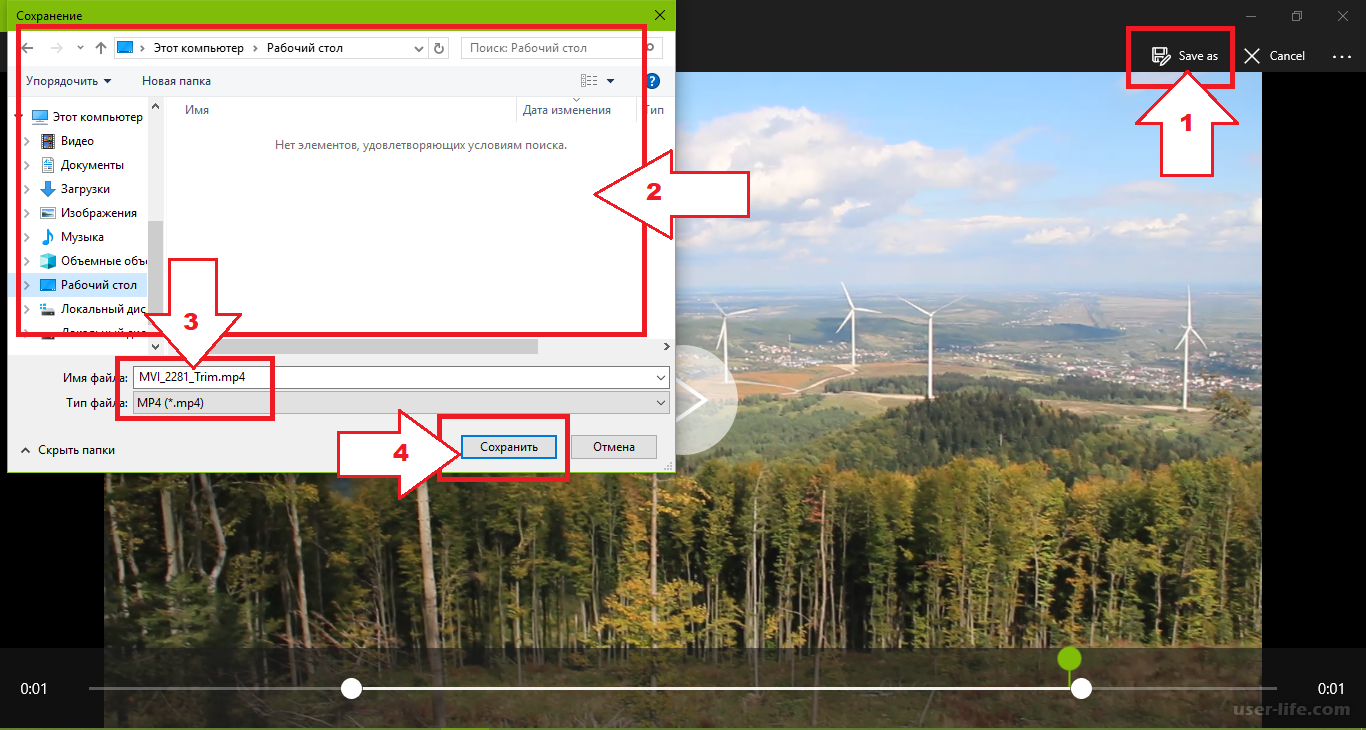Viewport: 1366px width, 730px height.
Task: Expand the 'Рабочий стол' tree node chevron
Action: click(x=27, y=285)
